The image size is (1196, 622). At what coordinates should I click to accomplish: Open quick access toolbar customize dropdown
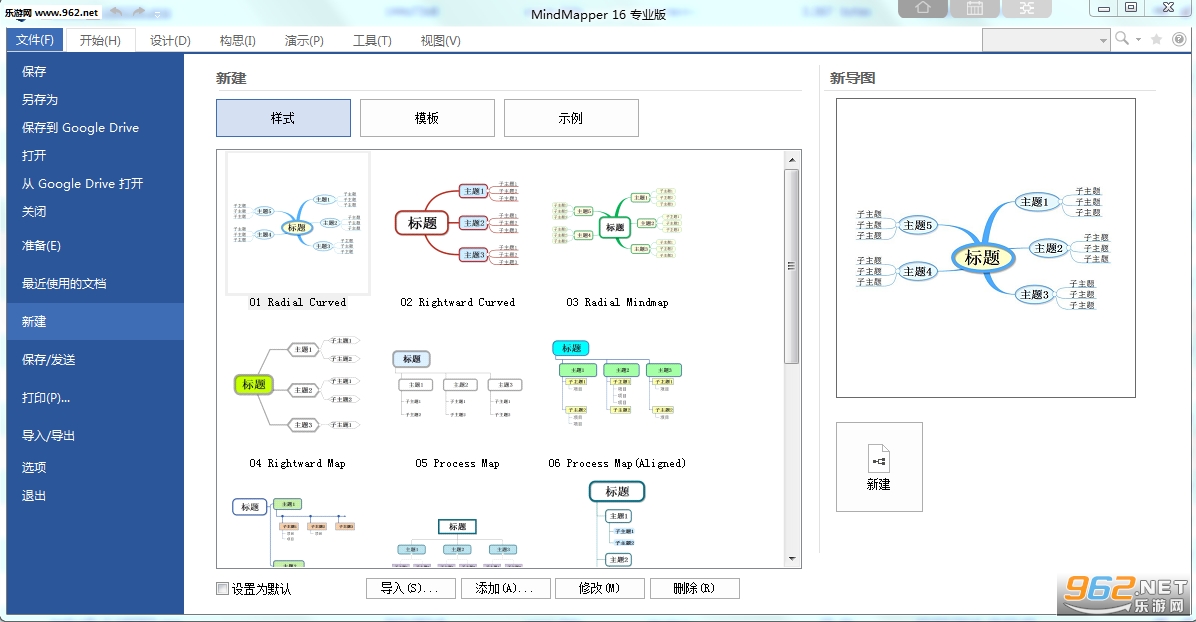pyautogui.click(x=158, y=14)
